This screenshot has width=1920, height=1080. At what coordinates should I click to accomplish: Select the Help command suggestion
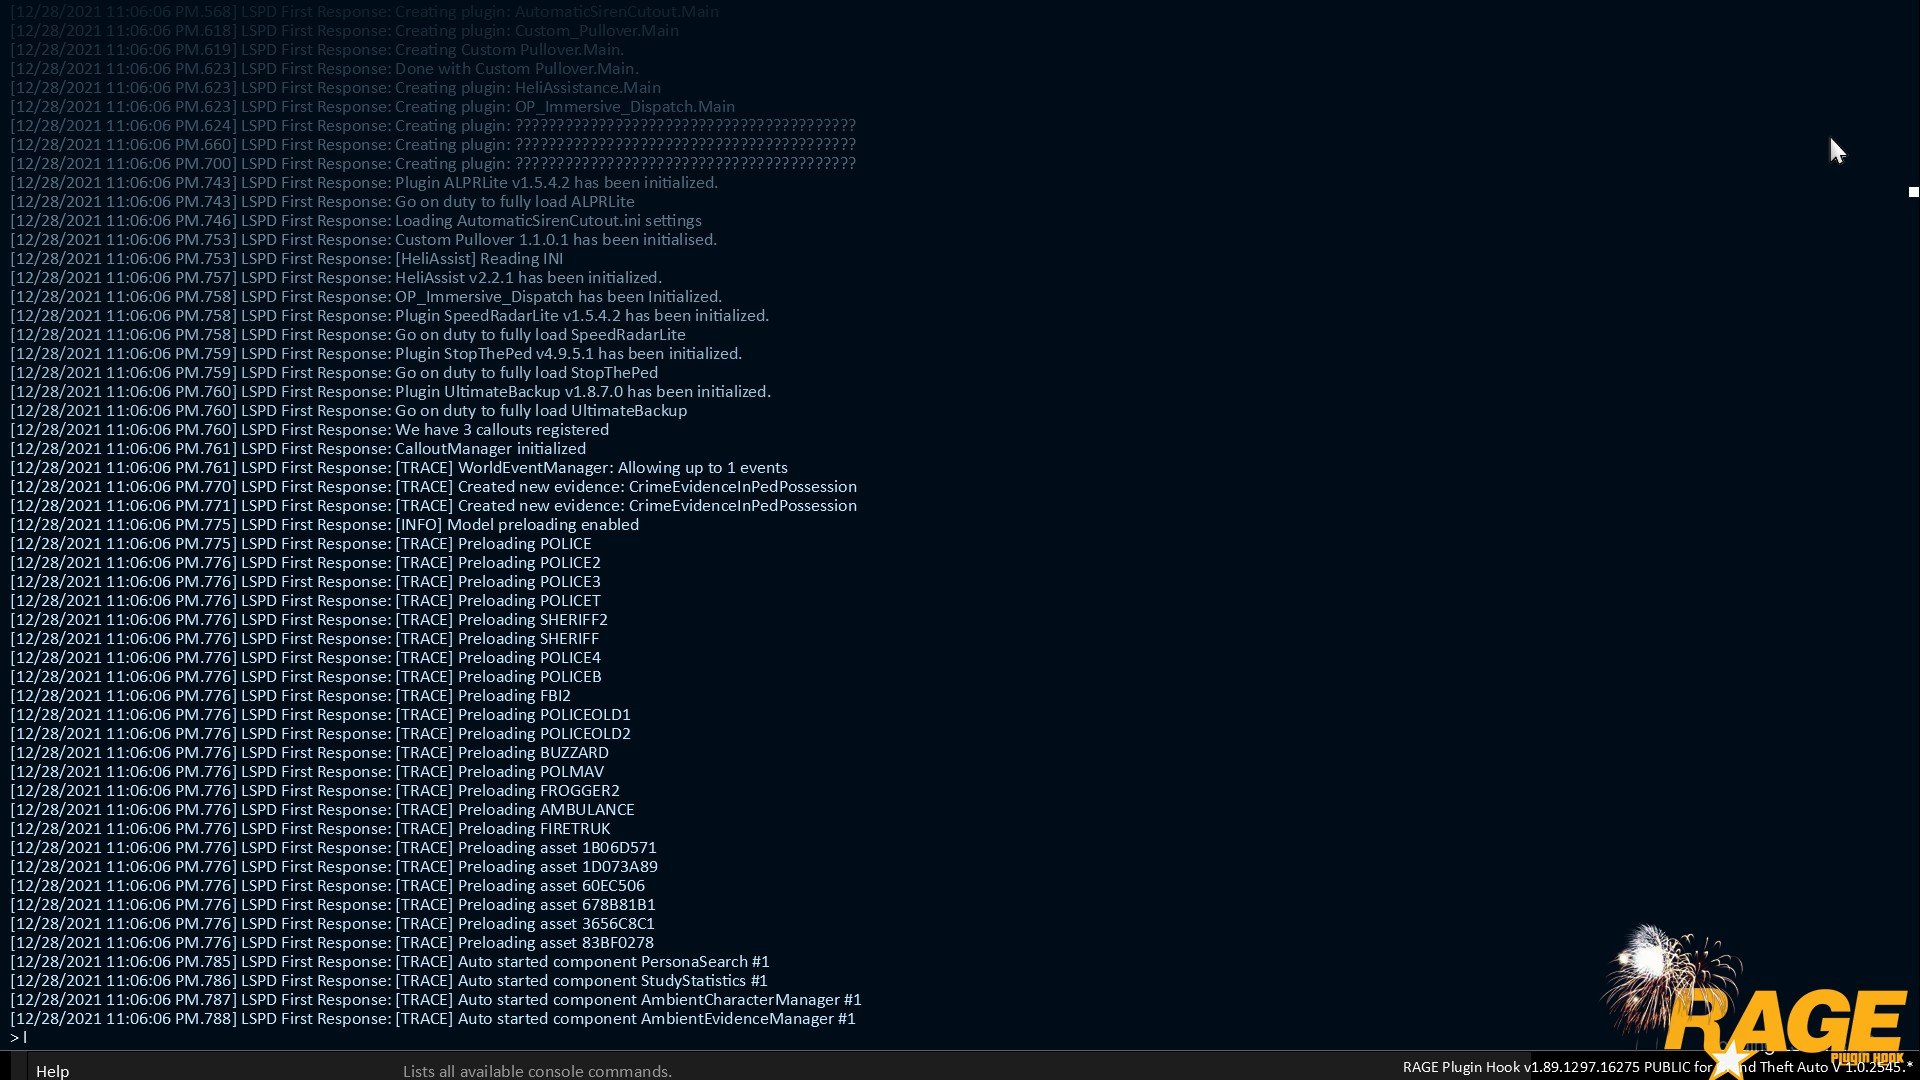[x=52, y=1071]
